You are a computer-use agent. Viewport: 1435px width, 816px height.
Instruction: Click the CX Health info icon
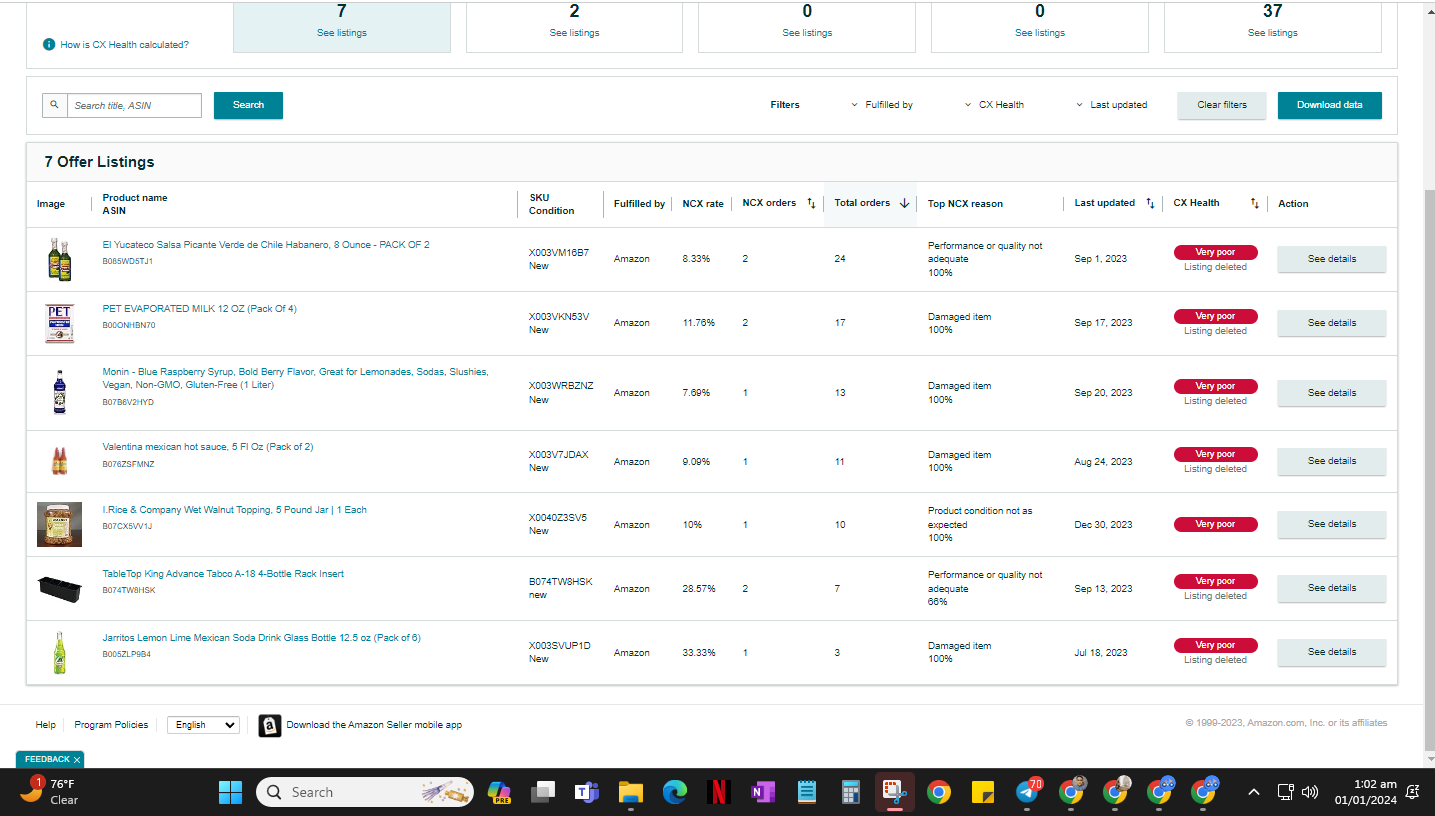click(49, 44)
